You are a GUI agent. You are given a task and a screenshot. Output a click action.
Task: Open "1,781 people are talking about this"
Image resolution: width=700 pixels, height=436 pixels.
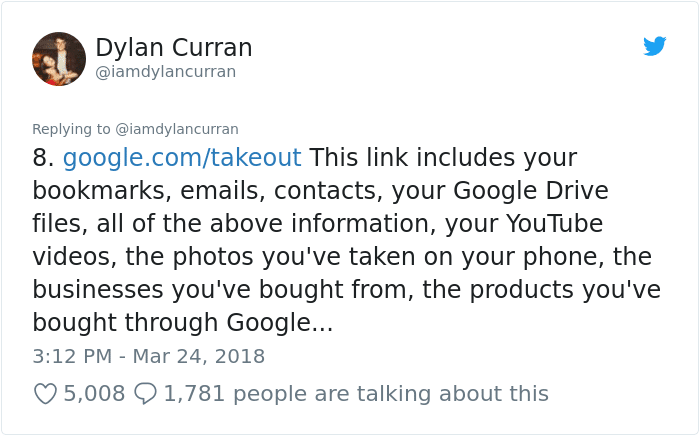click(356, 394)
